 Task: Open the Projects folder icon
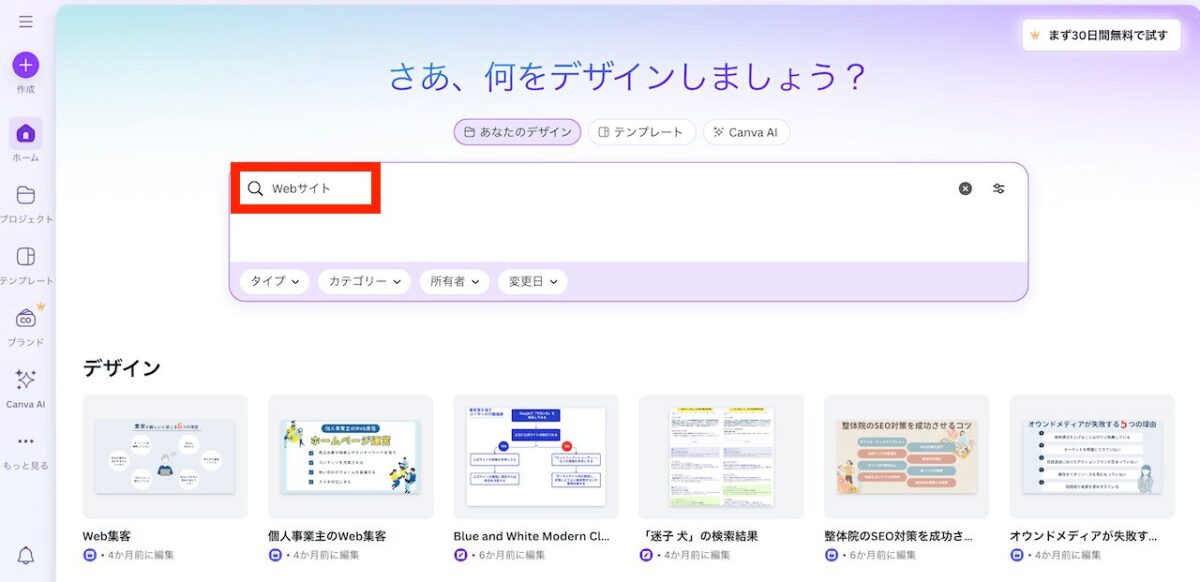click(26, 195)
